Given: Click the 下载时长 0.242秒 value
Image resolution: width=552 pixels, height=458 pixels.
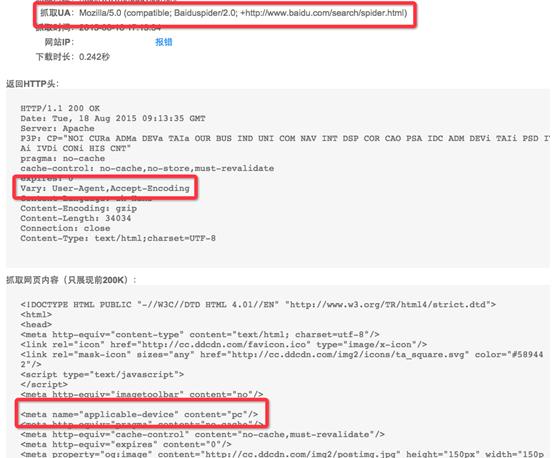Looking at the screenshot, I should [94, 57].
